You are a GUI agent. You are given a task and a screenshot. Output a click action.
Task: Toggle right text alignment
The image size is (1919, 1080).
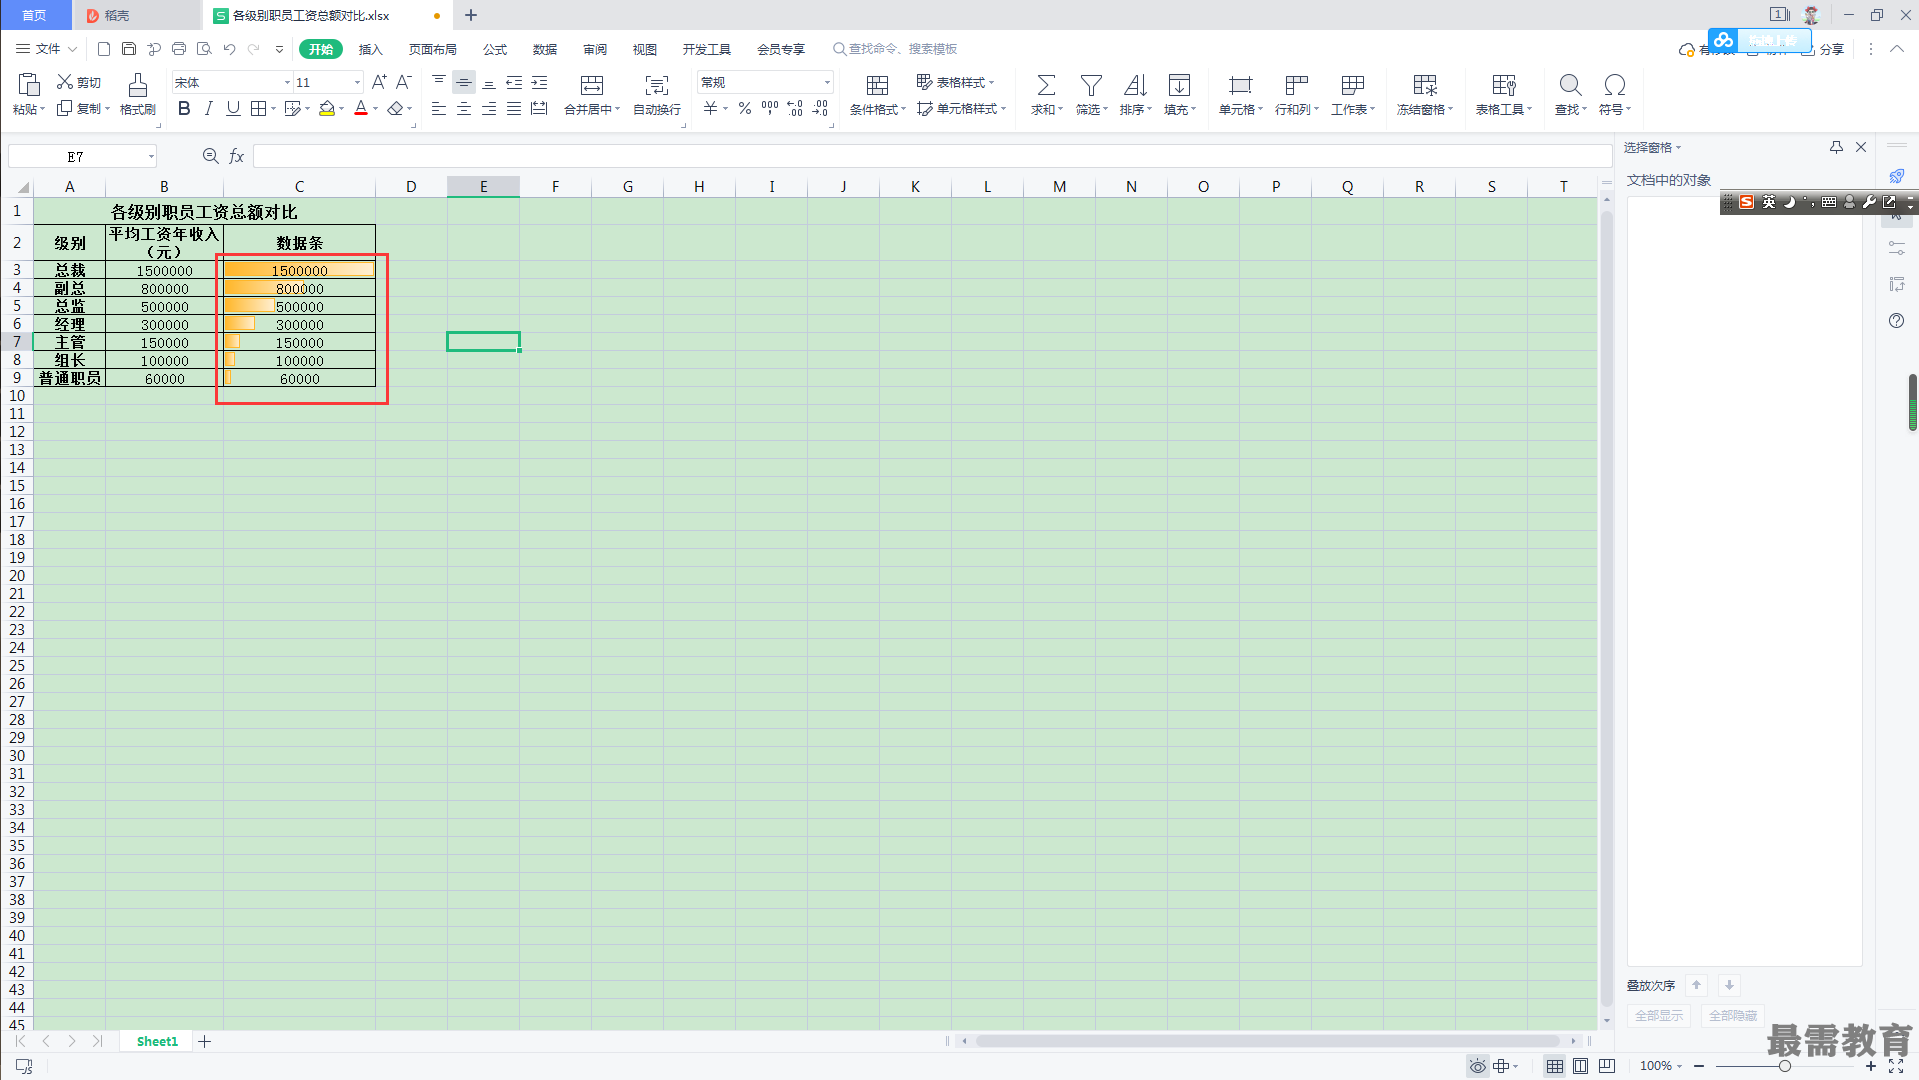489,108
